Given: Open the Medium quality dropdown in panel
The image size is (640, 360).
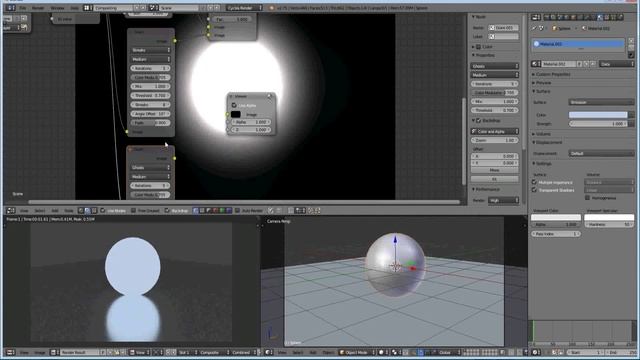Looking at the screenshot, I should point(495,75).
